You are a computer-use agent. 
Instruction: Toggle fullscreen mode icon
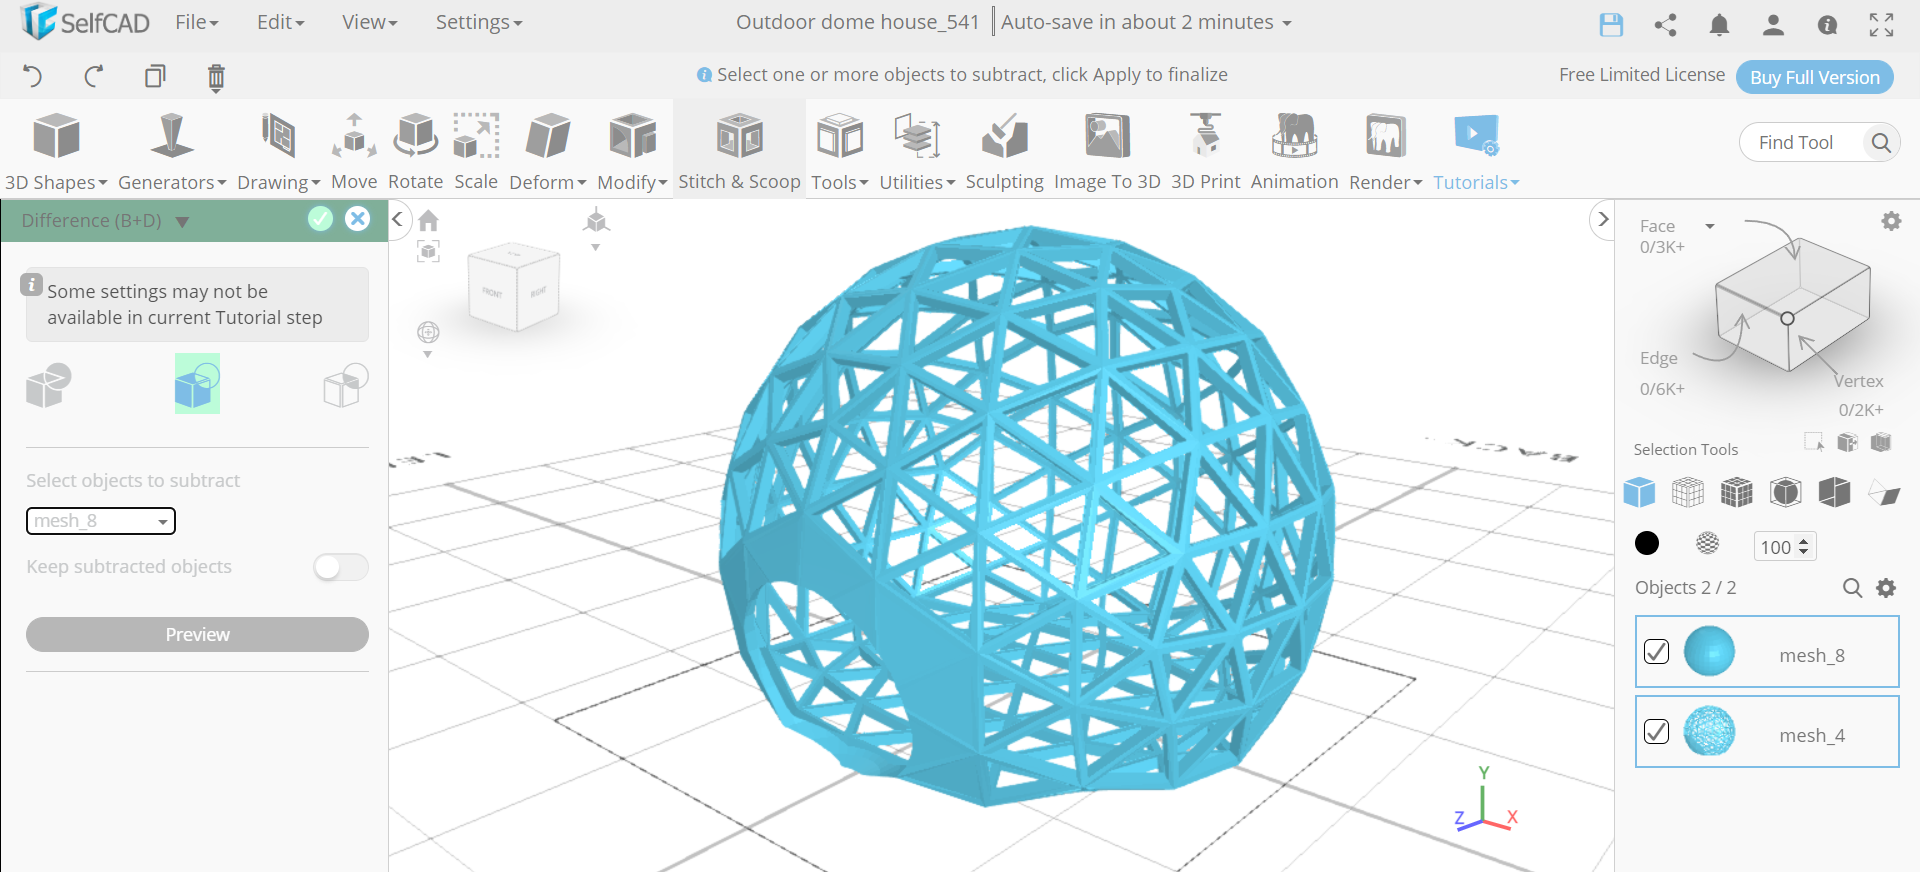pos(1881,25)
